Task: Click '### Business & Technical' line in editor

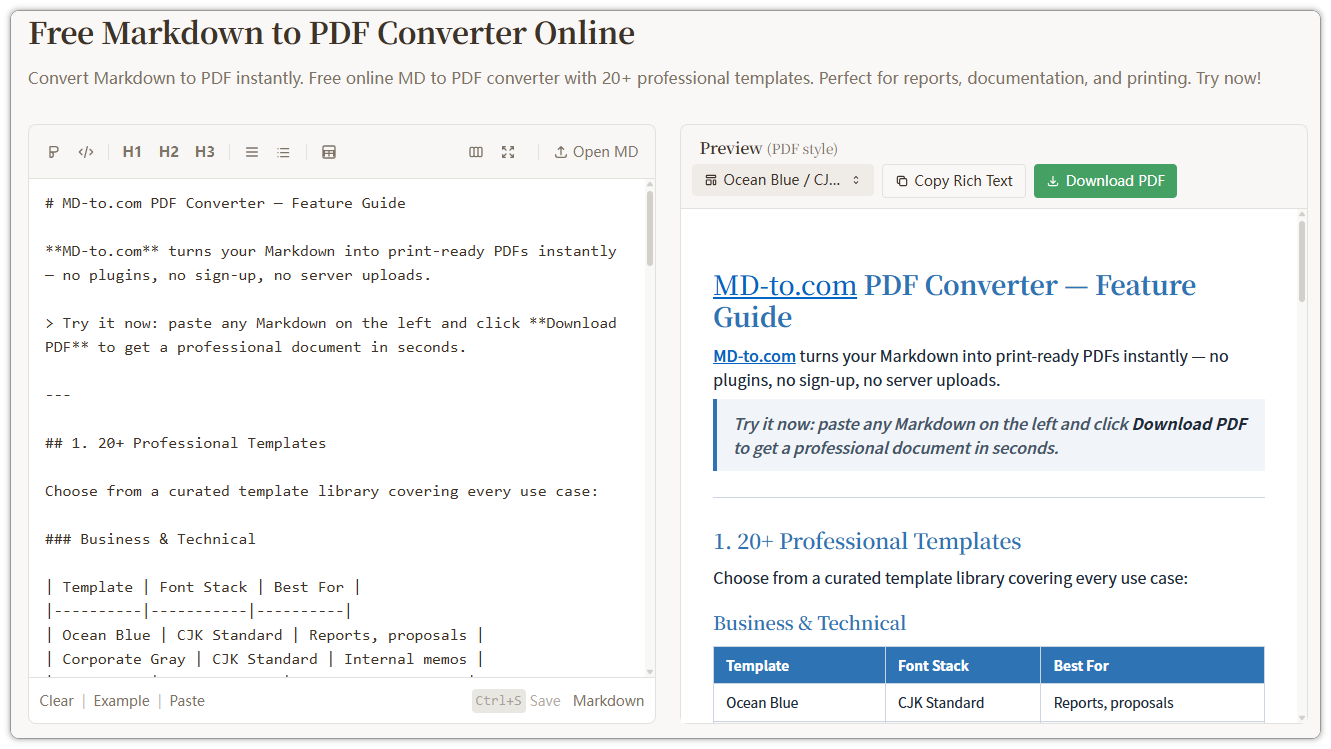Action: click(150, 539)
